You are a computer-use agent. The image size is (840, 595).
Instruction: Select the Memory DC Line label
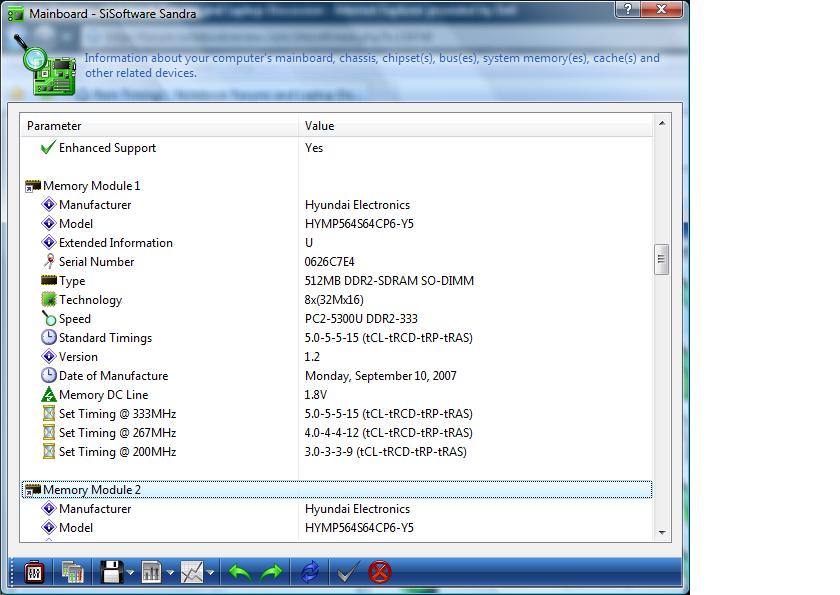103,395
